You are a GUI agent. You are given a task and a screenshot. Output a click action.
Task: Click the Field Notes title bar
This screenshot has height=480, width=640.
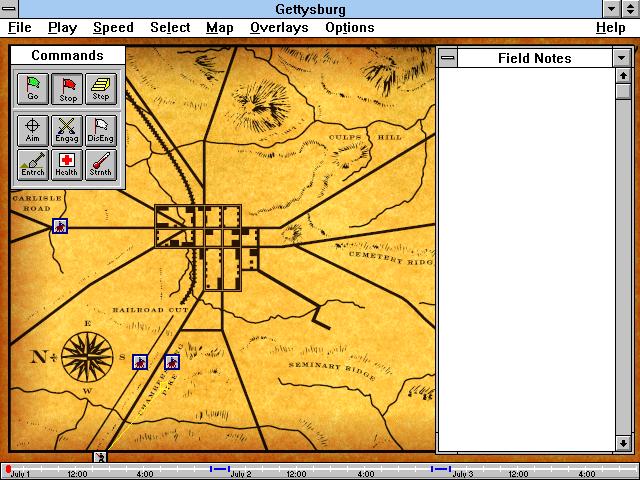535,58
